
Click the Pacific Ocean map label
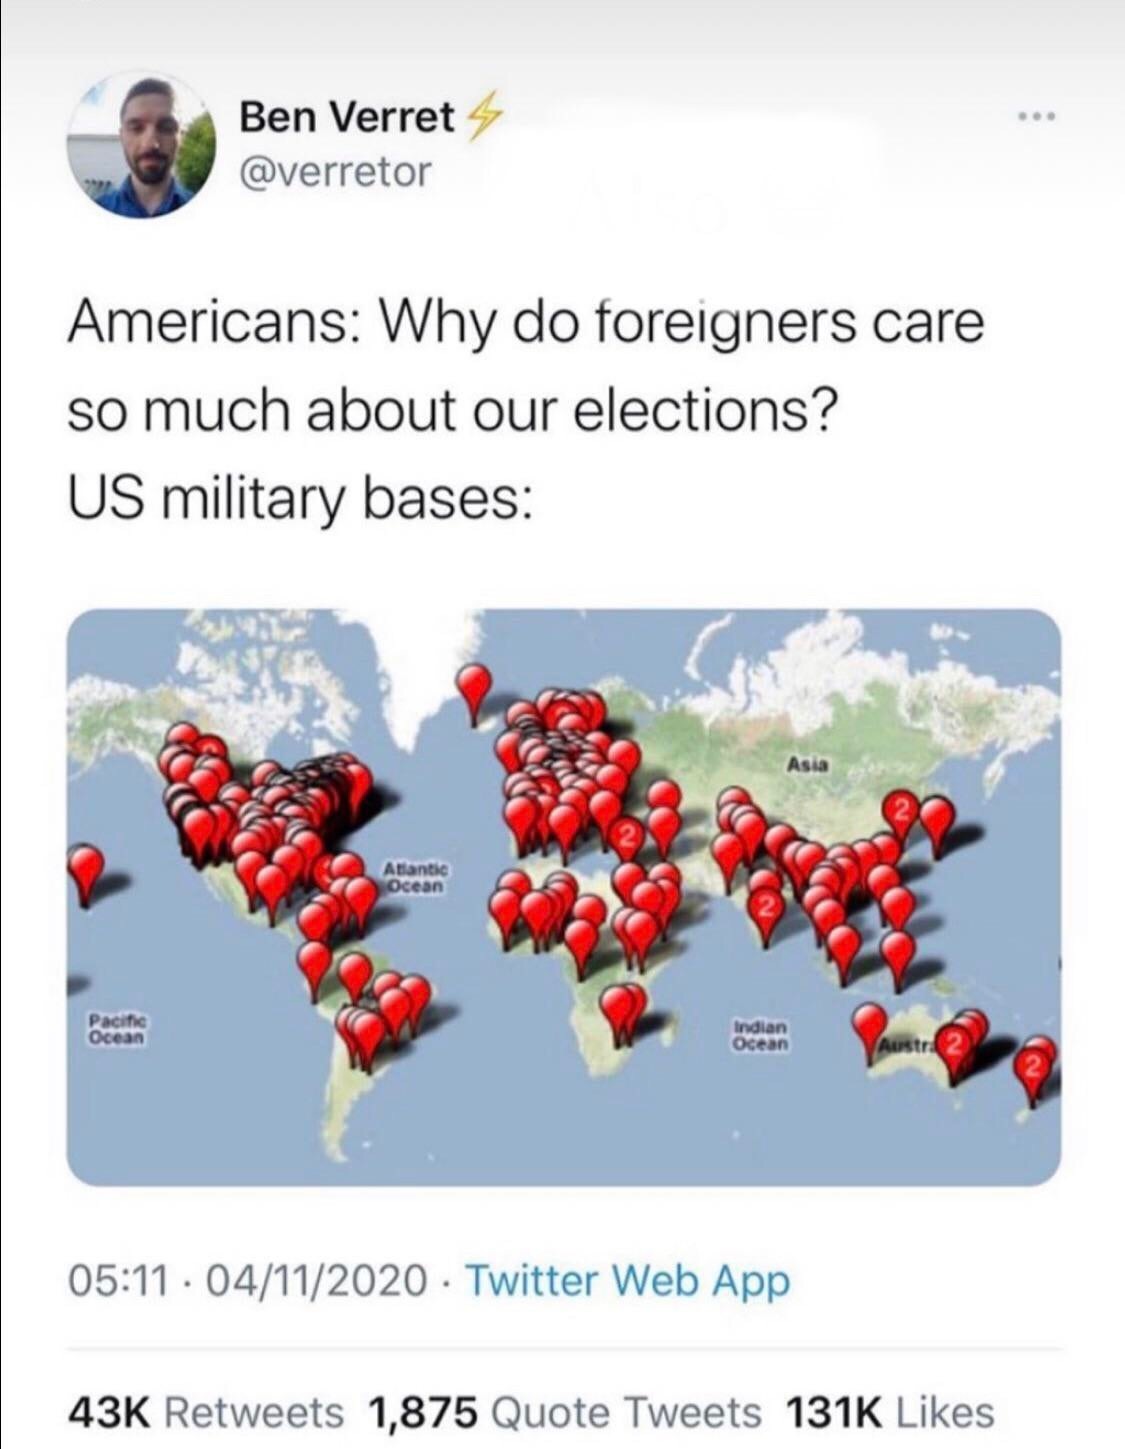[x=118, y=1030]
